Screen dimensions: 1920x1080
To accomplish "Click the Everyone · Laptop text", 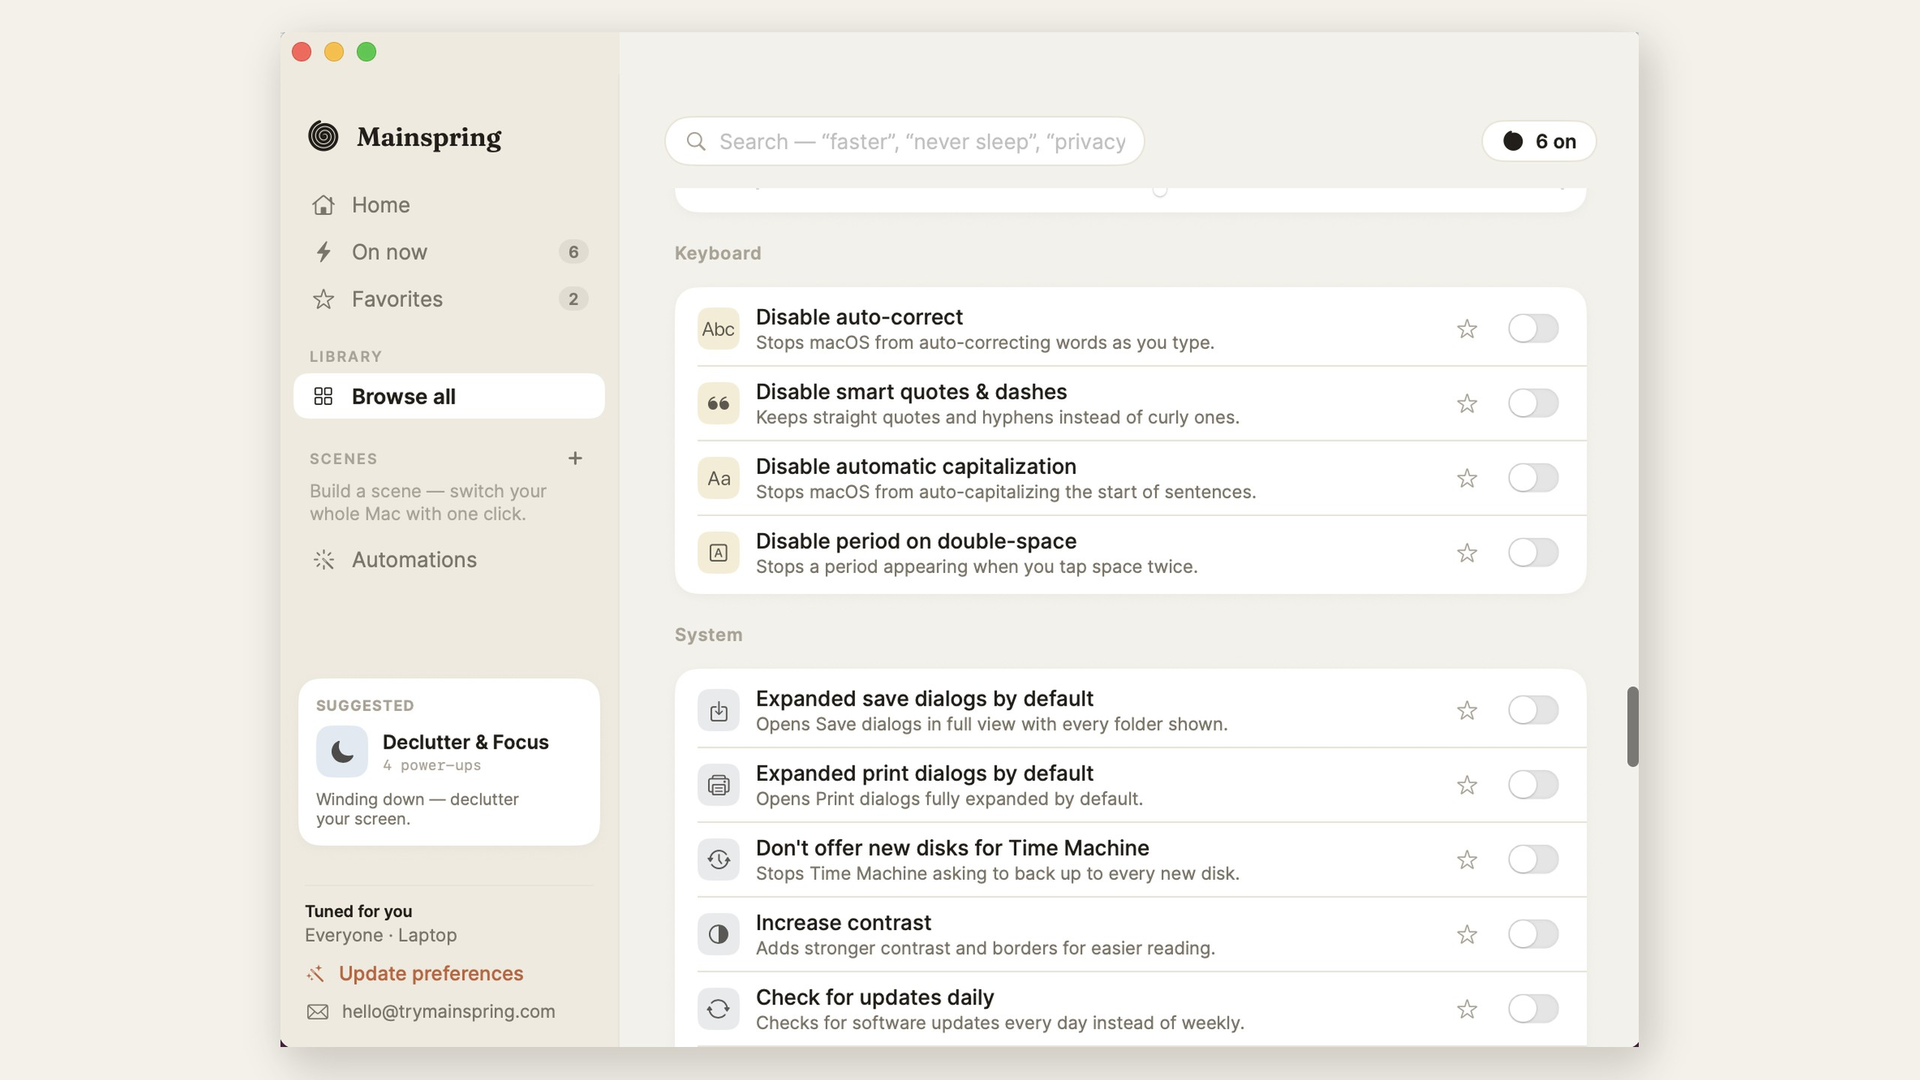I will 381,936.
